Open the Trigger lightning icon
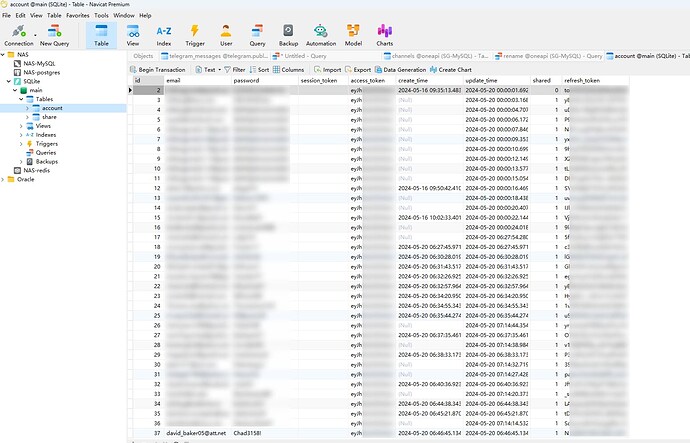 [x=195, y=35]
